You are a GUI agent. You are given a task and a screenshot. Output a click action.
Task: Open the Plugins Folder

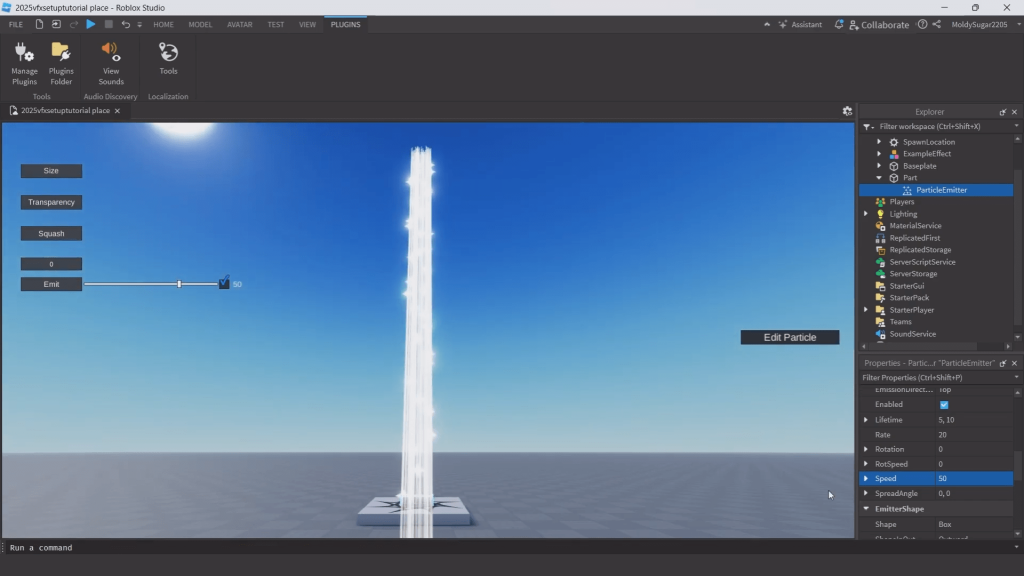[x=61, y=64]
